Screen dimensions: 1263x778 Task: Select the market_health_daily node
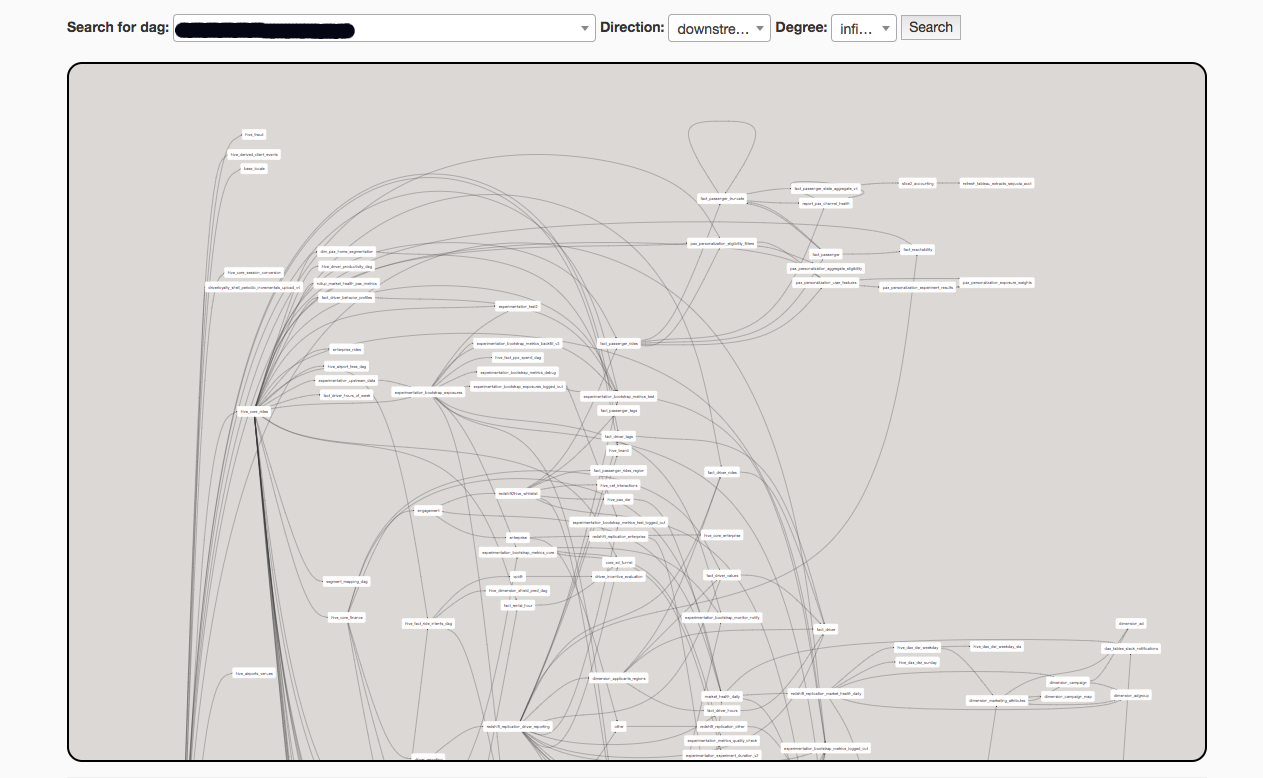(722, 696)
